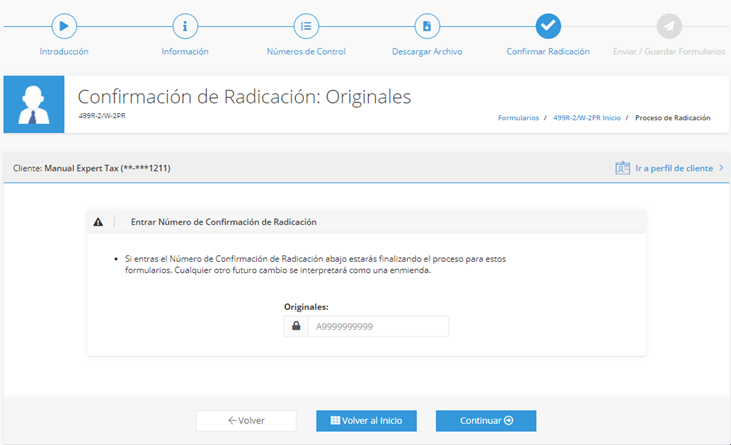The width and height of the screenshot is (731, 445).
Task: Click the Descargar Archivo file icon
Action: click(x=427, y=26)
